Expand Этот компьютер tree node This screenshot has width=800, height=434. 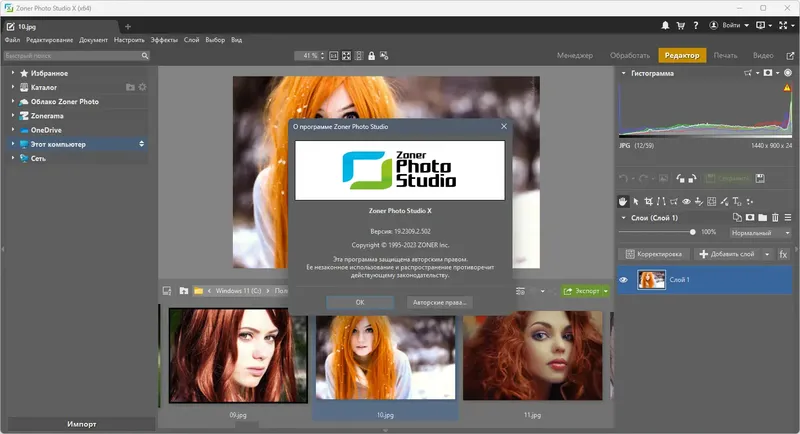[x=13, y=144]
